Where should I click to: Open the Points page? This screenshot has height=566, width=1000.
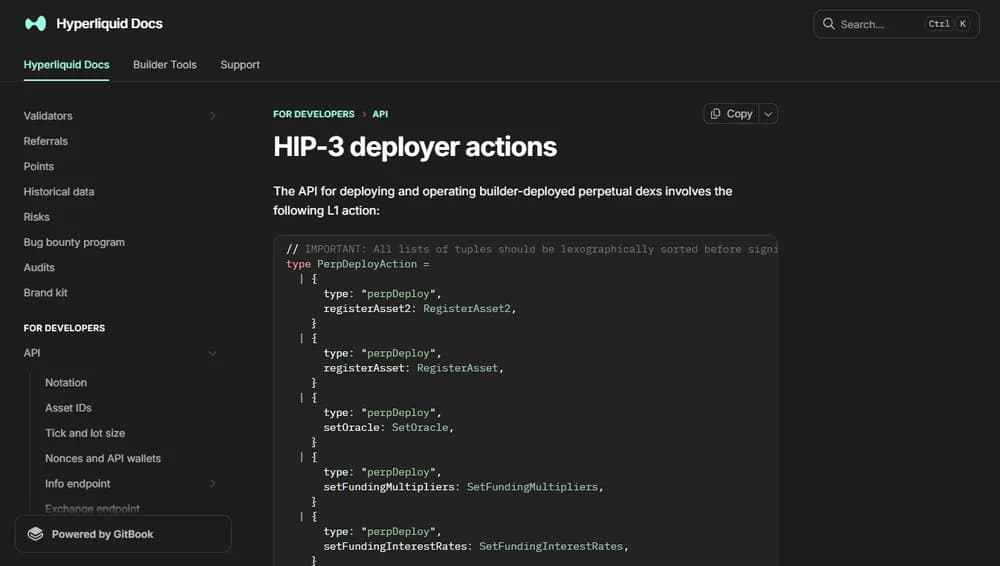tap(38, 166)
